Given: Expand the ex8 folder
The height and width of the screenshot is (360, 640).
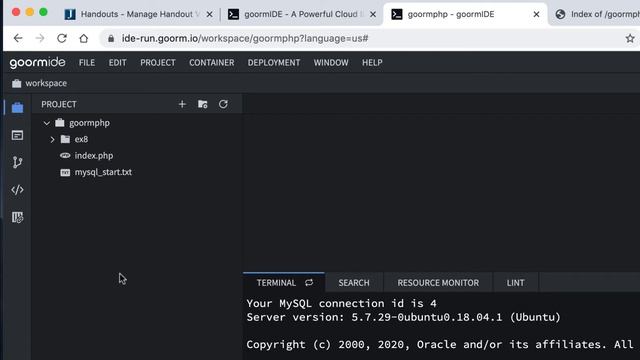Looking at the screenshot, I should click(52, 140).
